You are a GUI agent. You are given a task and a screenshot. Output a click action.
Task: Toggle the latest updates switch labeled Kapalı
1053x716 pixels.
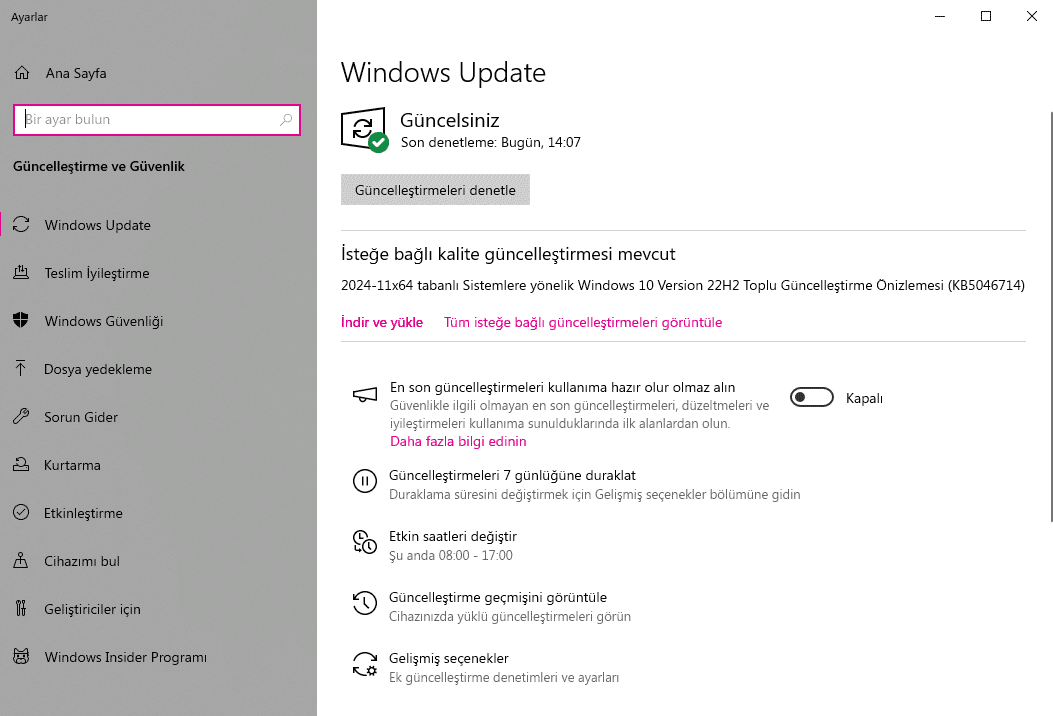click(x=811, y=398)
